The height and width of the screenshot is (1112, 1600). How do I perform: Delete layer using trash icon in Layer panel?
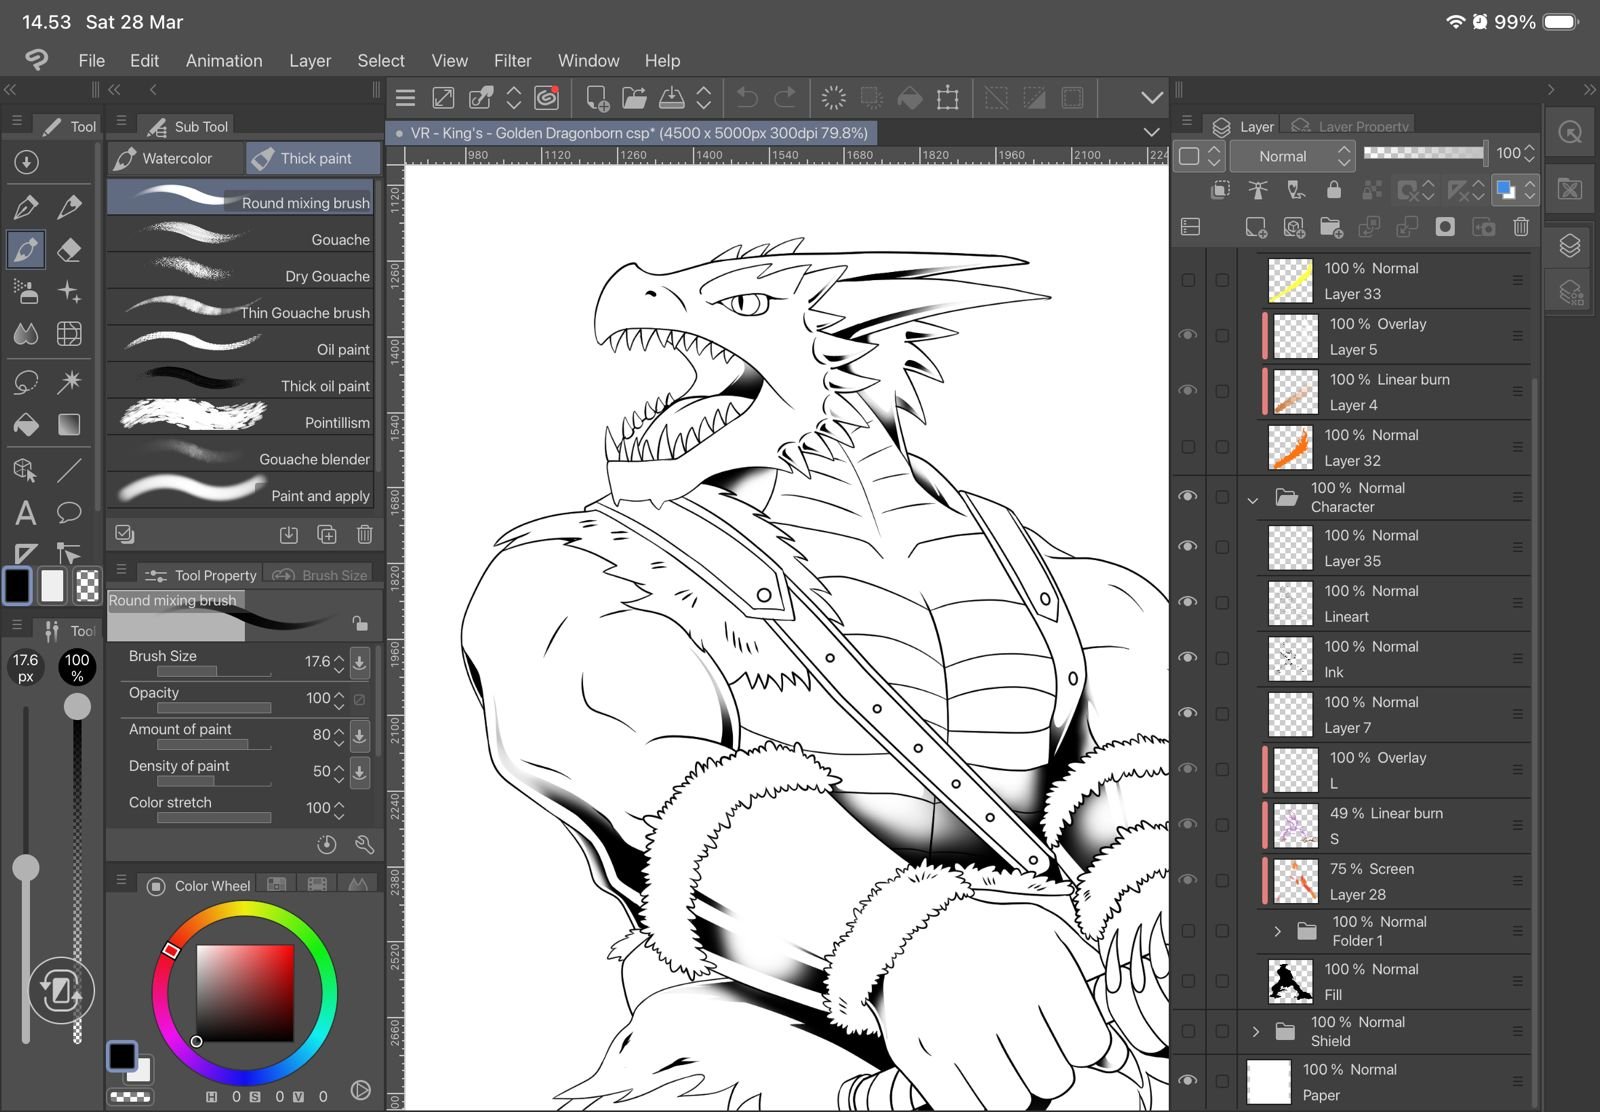point(1521,227)
